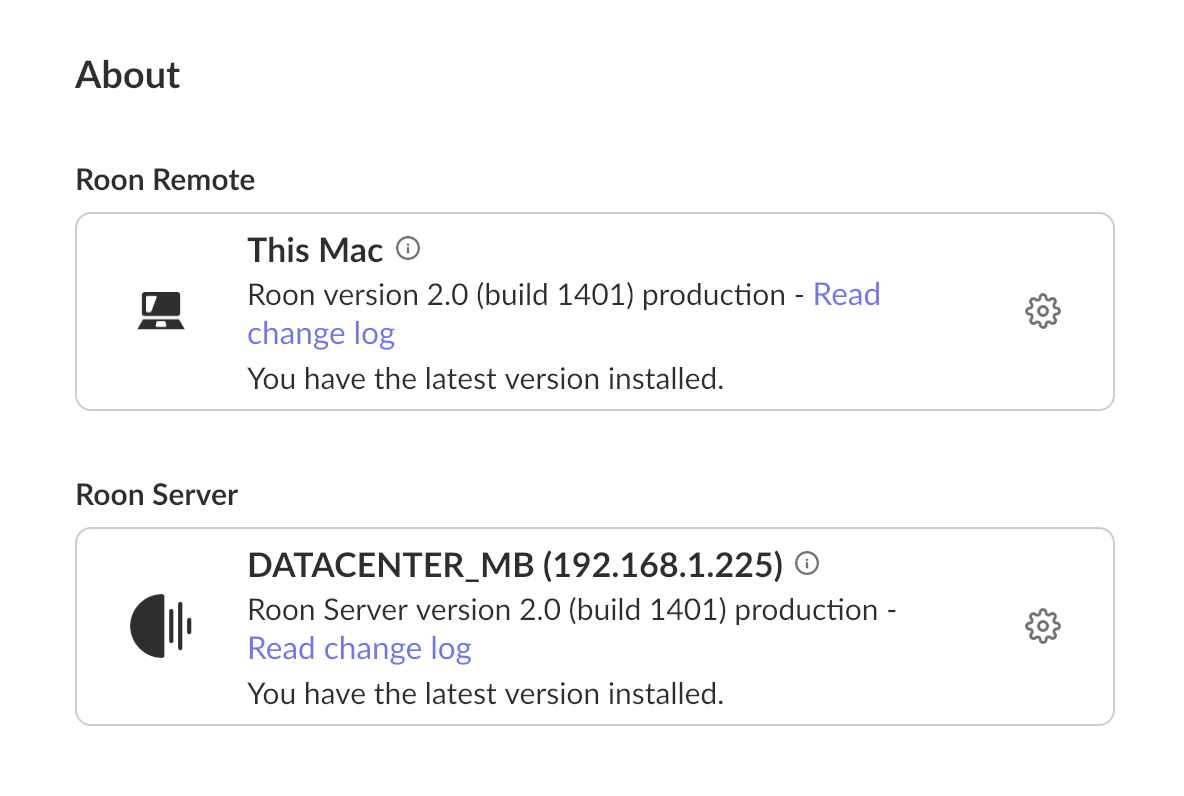Open settings gear for DATACENTER_MB server
Screen dimensions: 1184x796
[1043, 626]
